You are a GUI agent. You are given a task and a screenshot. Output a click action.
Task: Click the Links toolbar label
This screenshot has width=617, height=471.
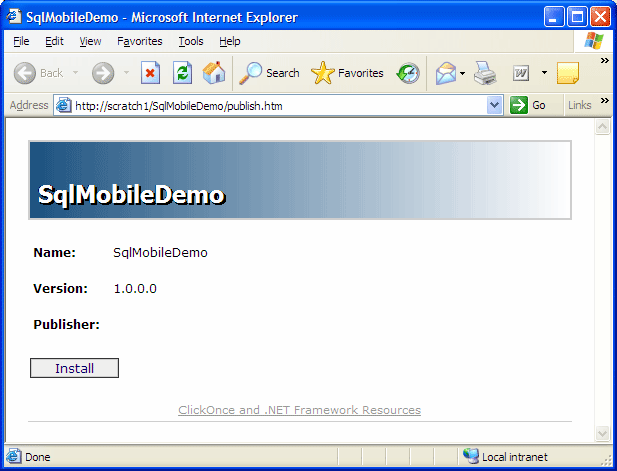580,105
